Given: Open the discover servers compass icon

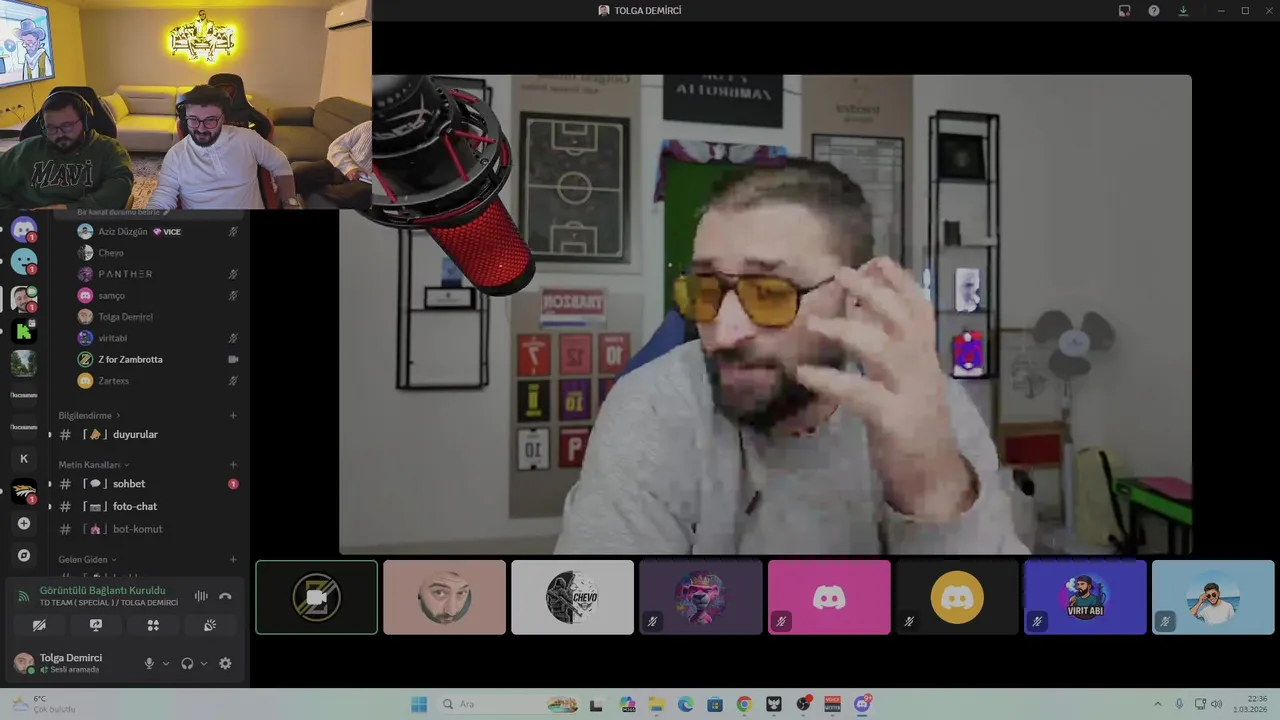Looking at the screenshot, I should click(x=24, y=555).
